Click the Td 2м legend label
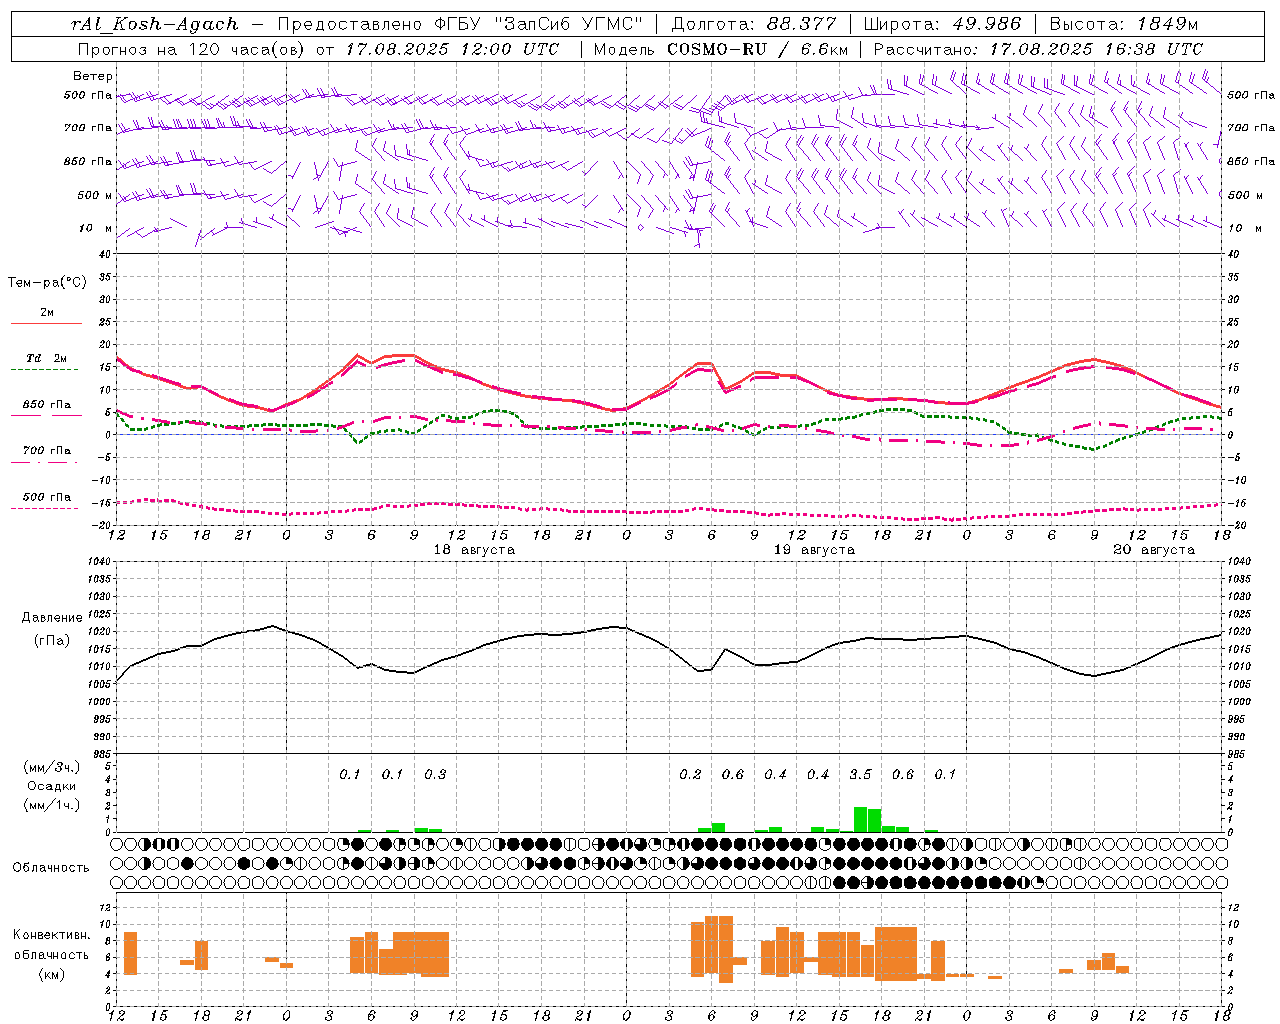The height and width of the screenshot is (1024, 1280). click(47, 358)
